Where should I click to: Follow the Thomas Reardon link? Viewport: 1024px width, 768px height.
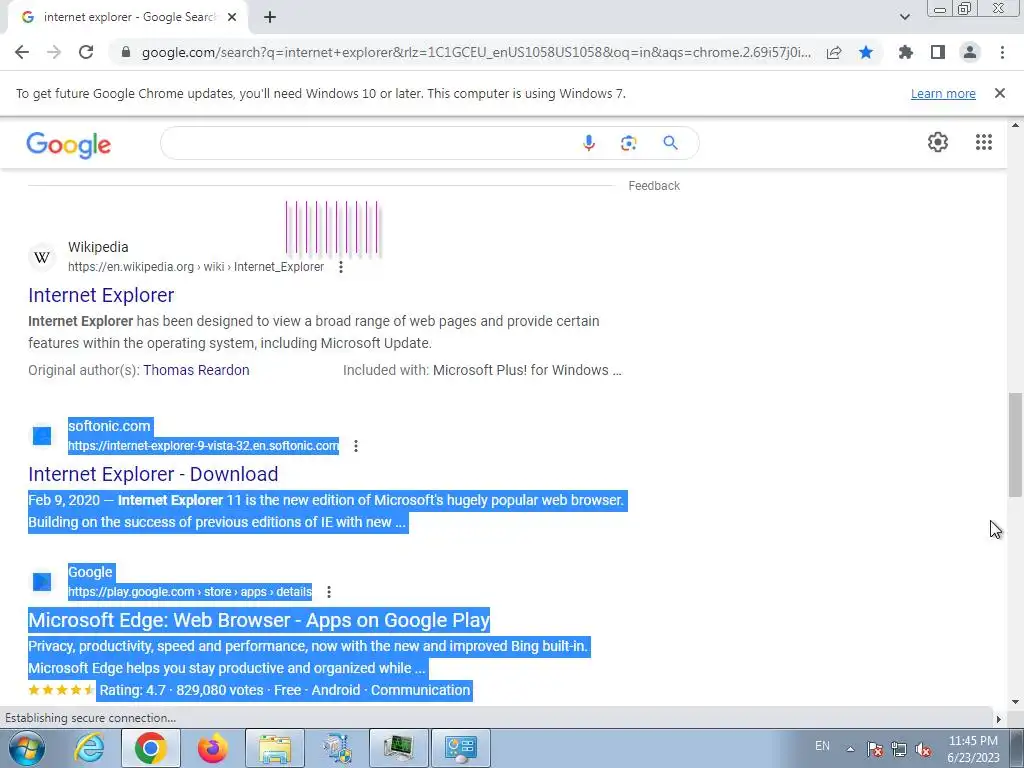[x=196, y=370]
